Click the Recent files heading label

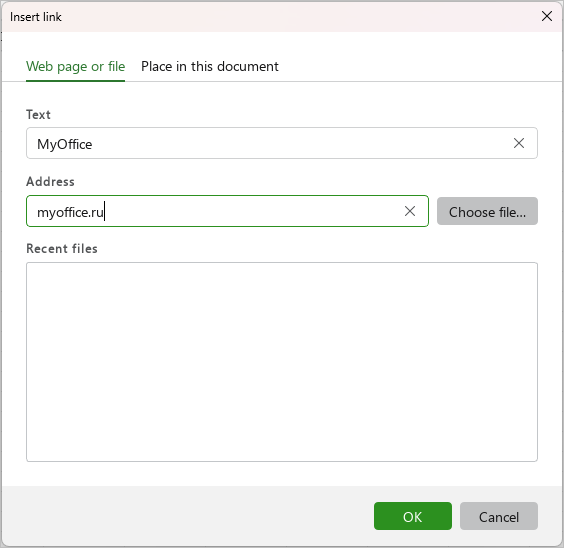coord(62,248)
